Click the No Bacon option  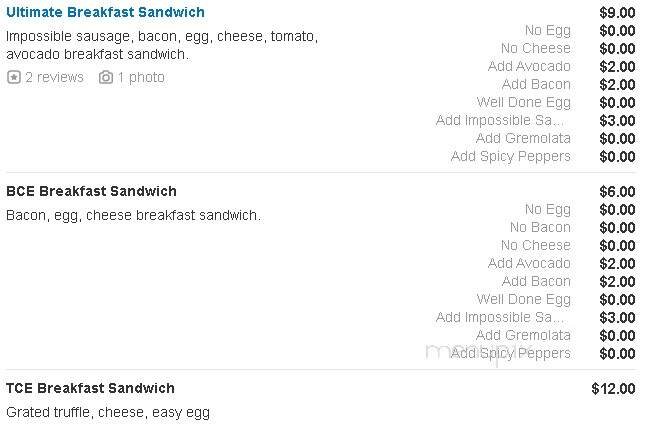tap(540, 227)
